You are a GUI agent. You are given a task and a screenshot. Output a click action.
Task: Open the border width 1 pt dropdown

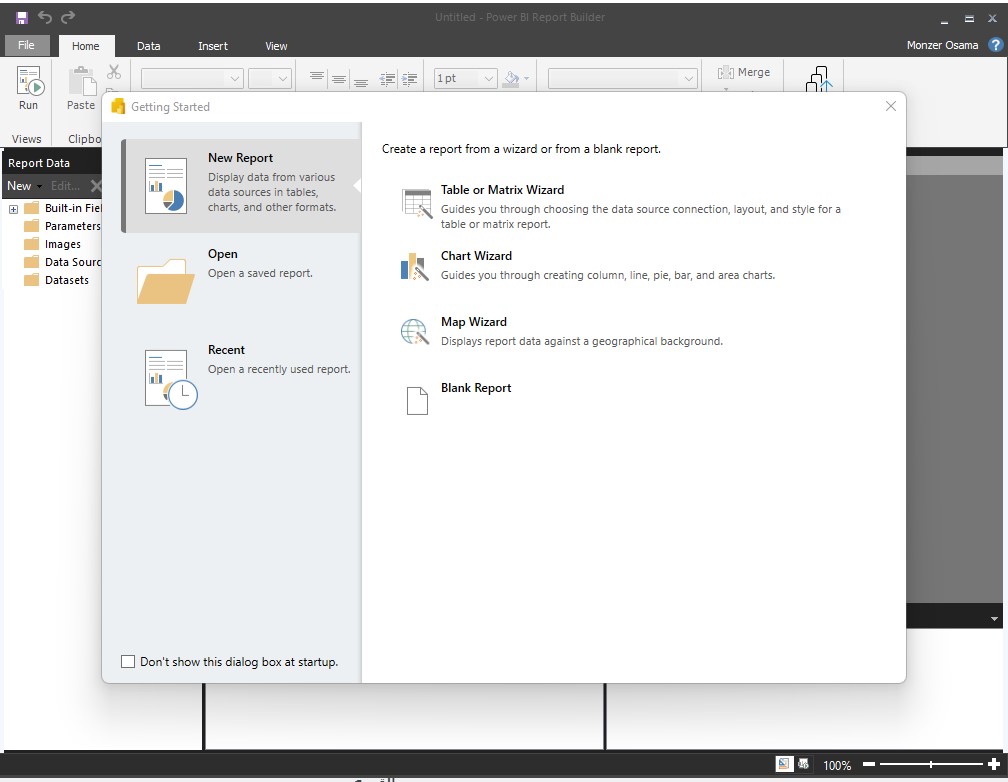coord(465,78)
